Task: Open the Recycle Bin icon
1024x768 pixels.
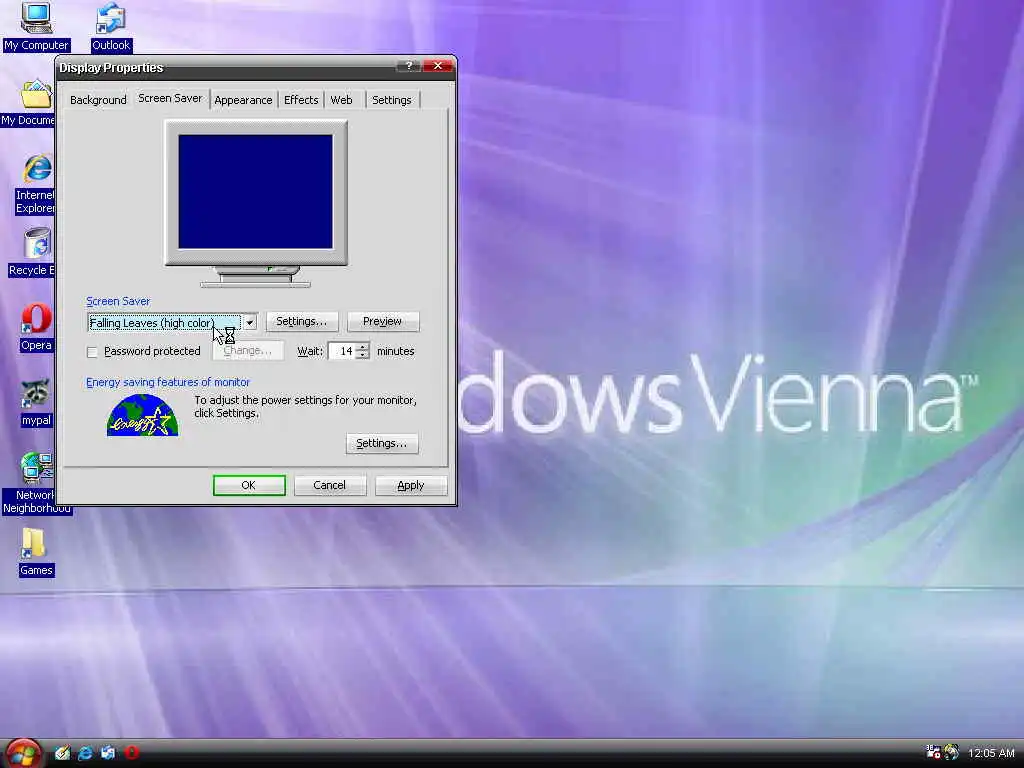Action: click(x=33, y=252)
